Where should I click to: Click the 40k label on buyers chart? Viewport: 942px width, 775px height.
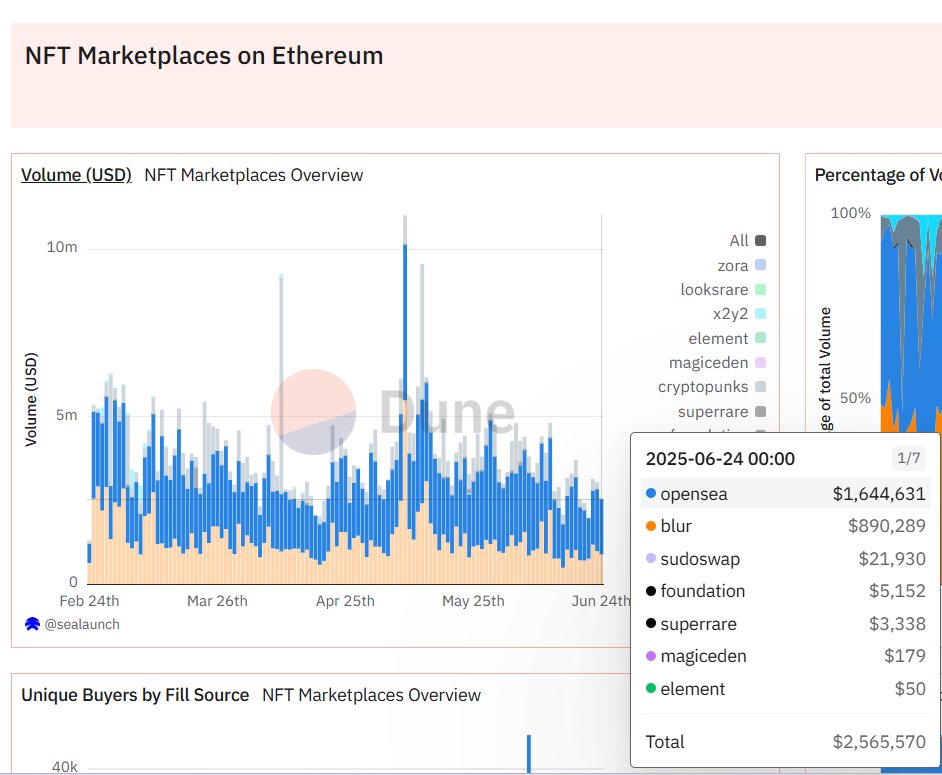click(64, 767)
